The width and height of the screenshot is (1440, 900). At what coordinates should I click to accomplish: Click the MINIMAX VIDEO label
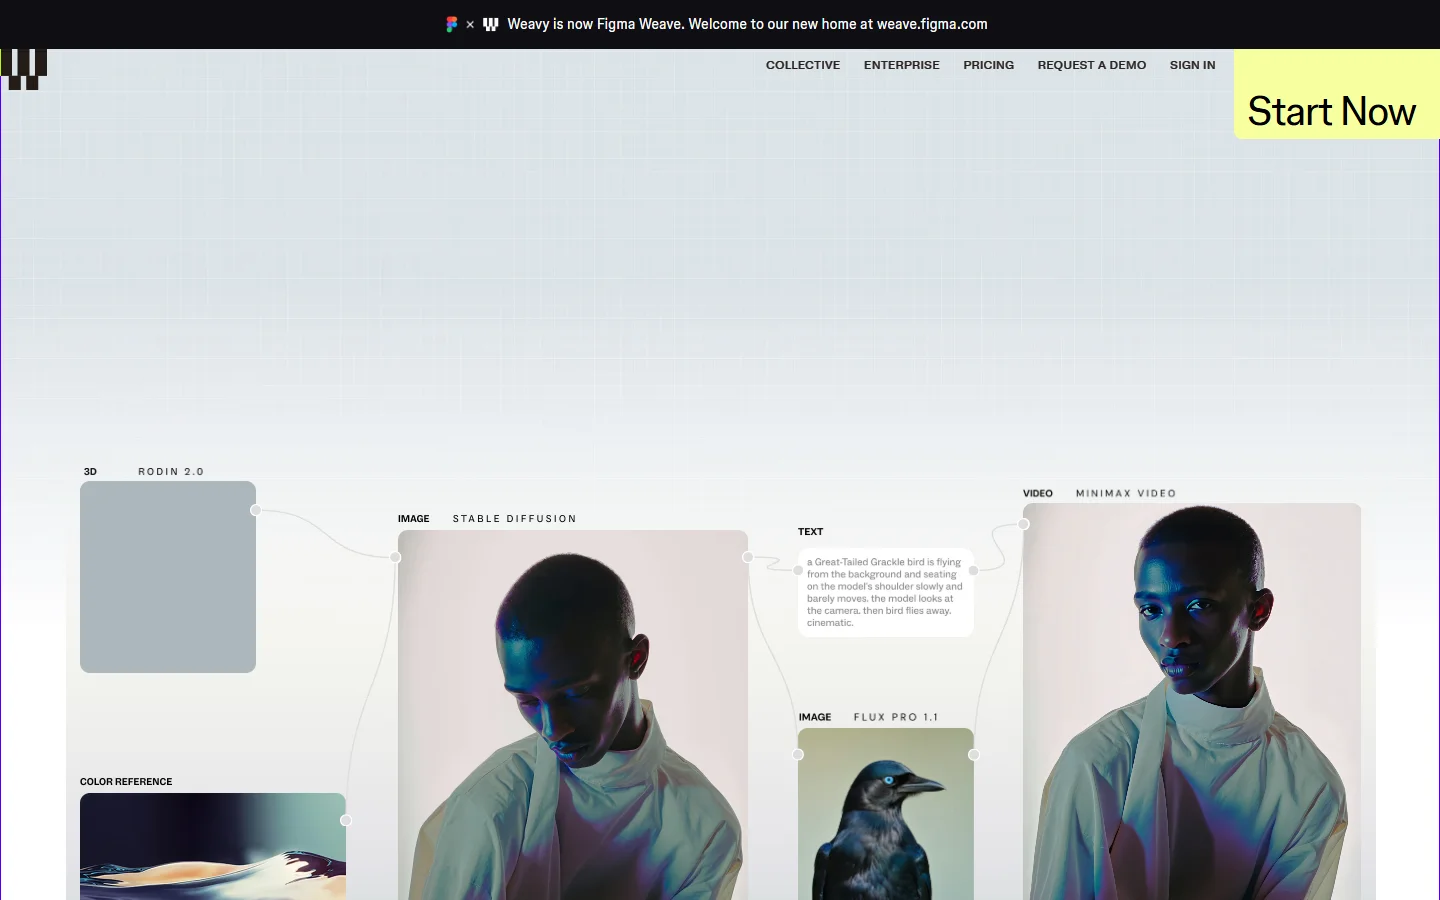(x=1126, y=493)
